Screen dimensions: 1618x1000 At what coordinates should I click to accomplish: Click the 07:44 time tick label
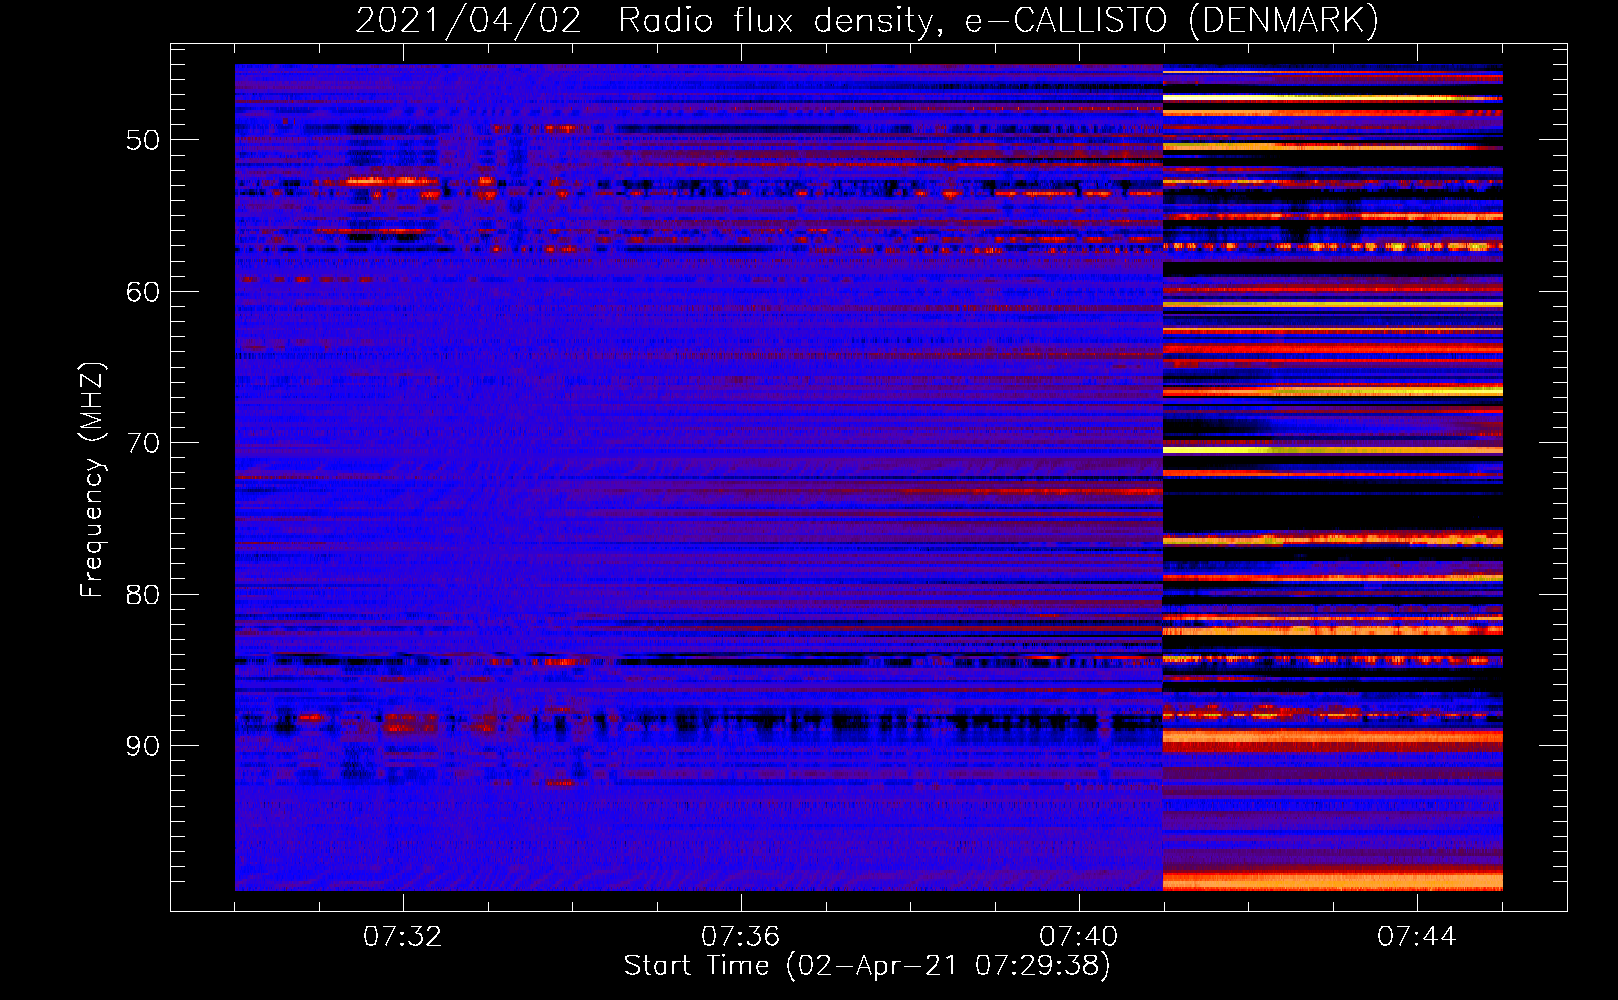tap(1416, 937)
